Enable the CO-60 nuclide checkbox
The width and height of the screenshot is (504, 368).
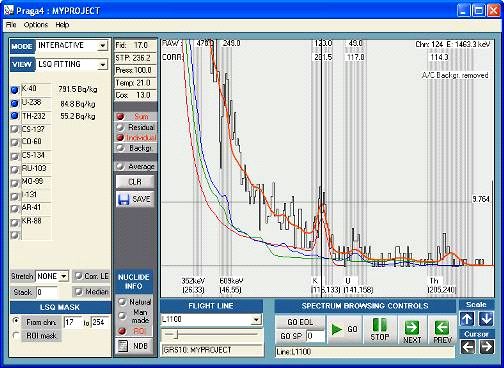point(15,142)
